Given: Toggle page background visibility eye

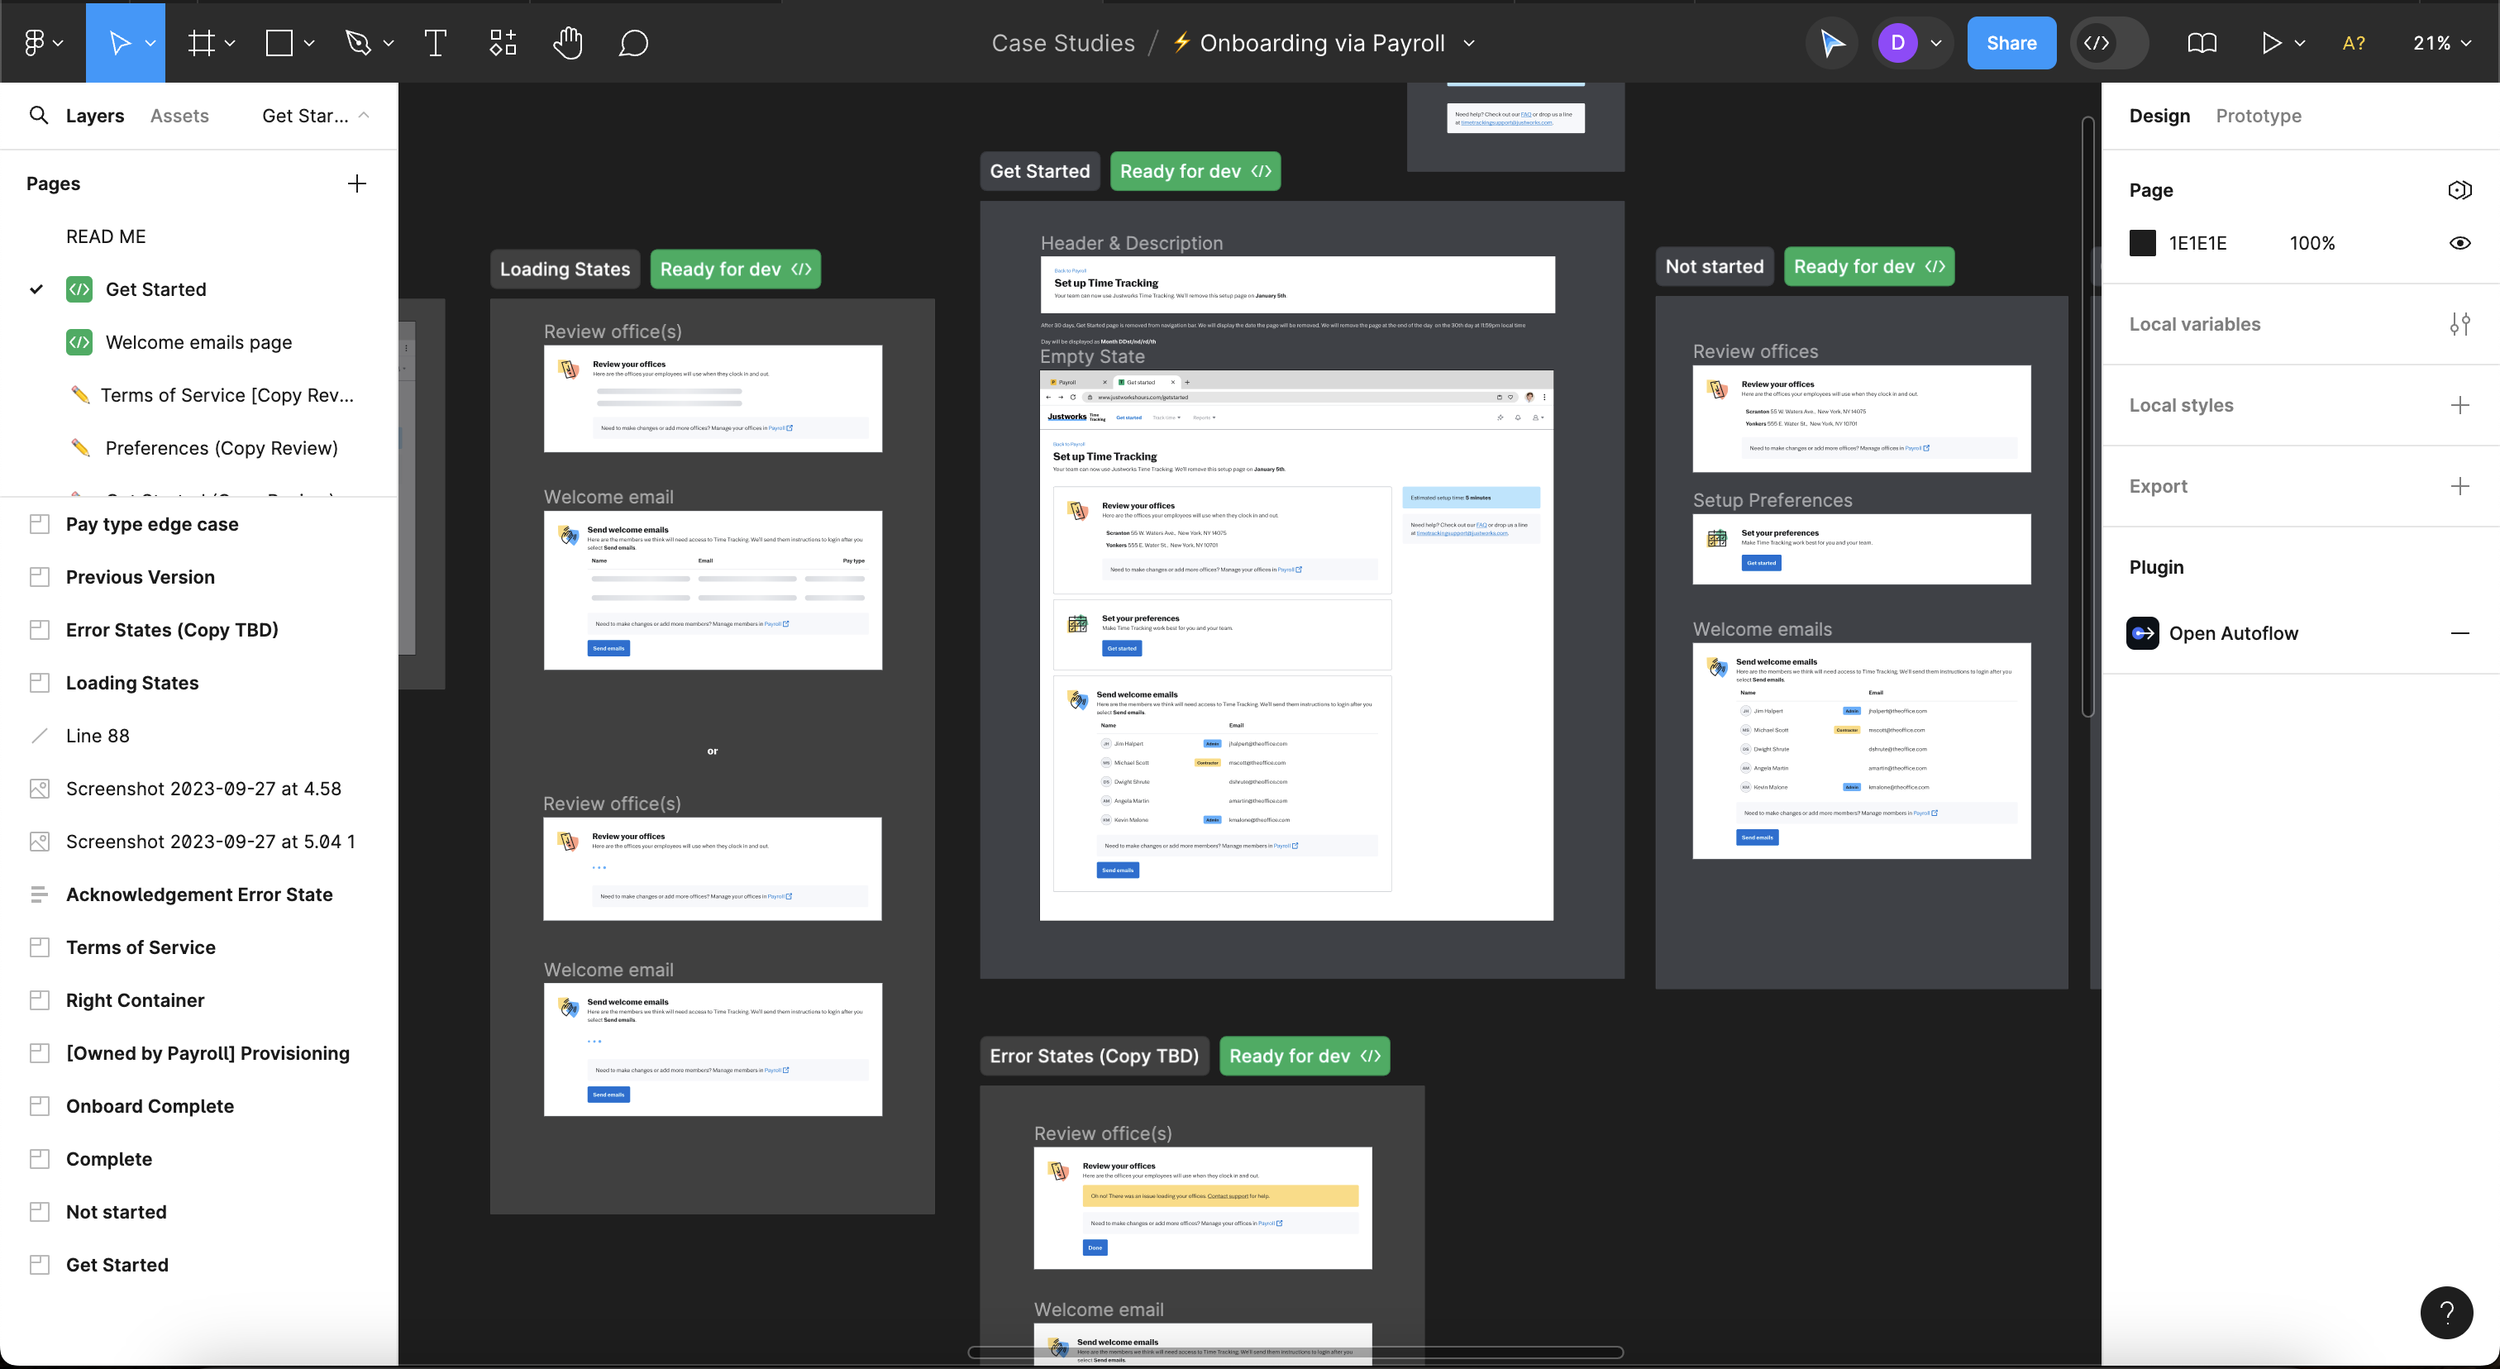Looking at the screenshot, I should (2460, 243).
